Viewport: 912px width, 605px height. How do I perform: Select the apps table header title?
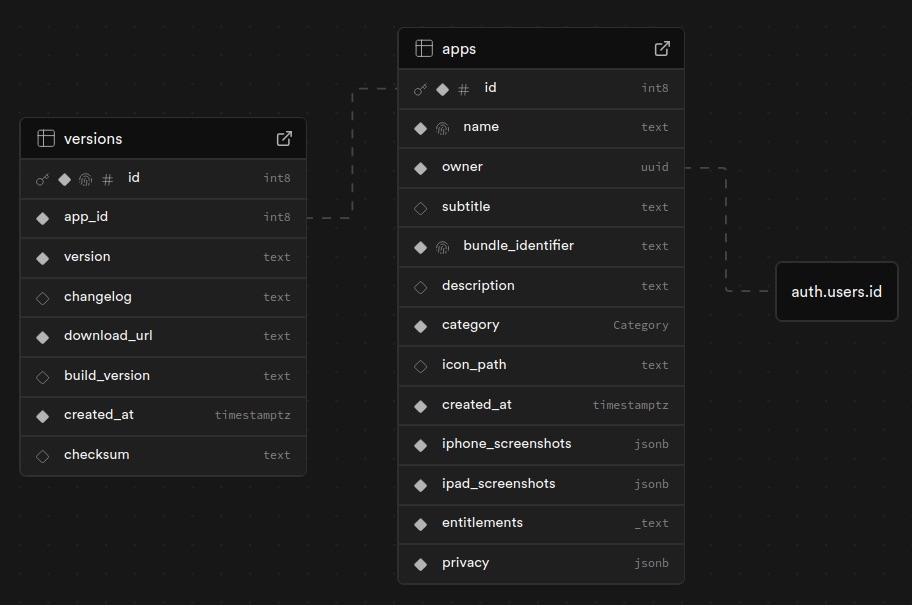(x=459, y=49)
